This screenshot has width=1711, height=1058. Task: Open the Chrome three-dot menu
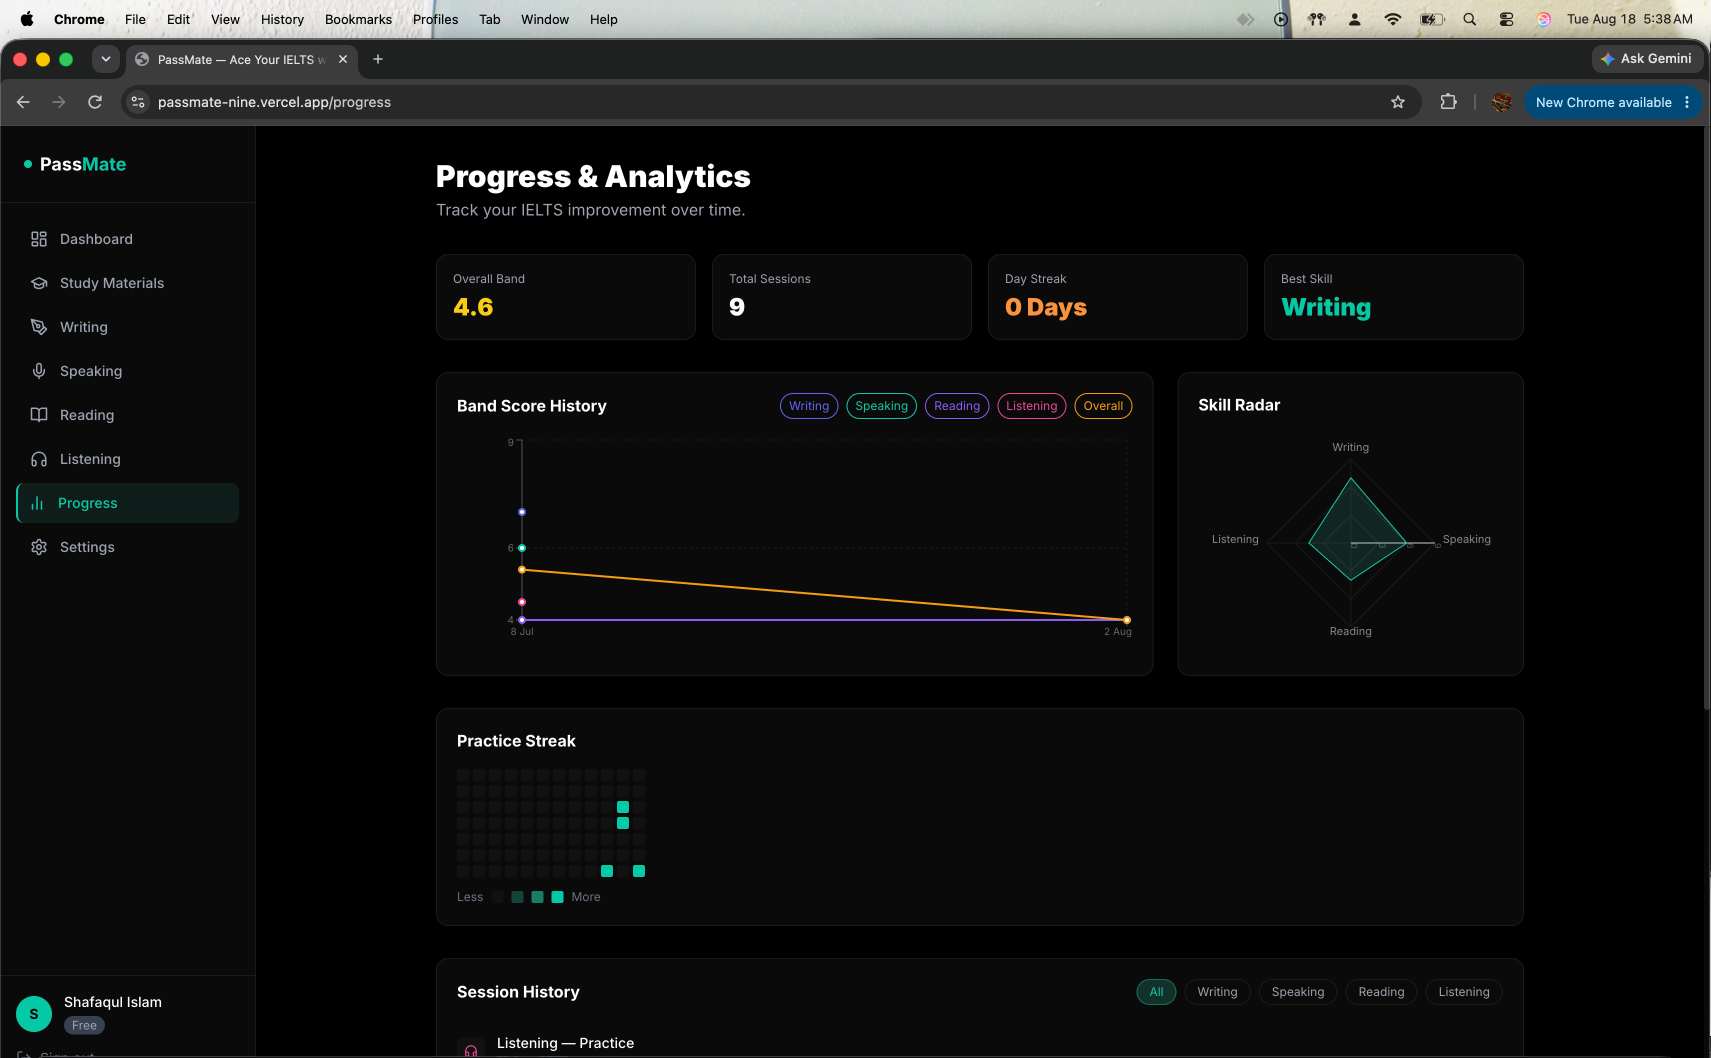[x=1687, y=102]
